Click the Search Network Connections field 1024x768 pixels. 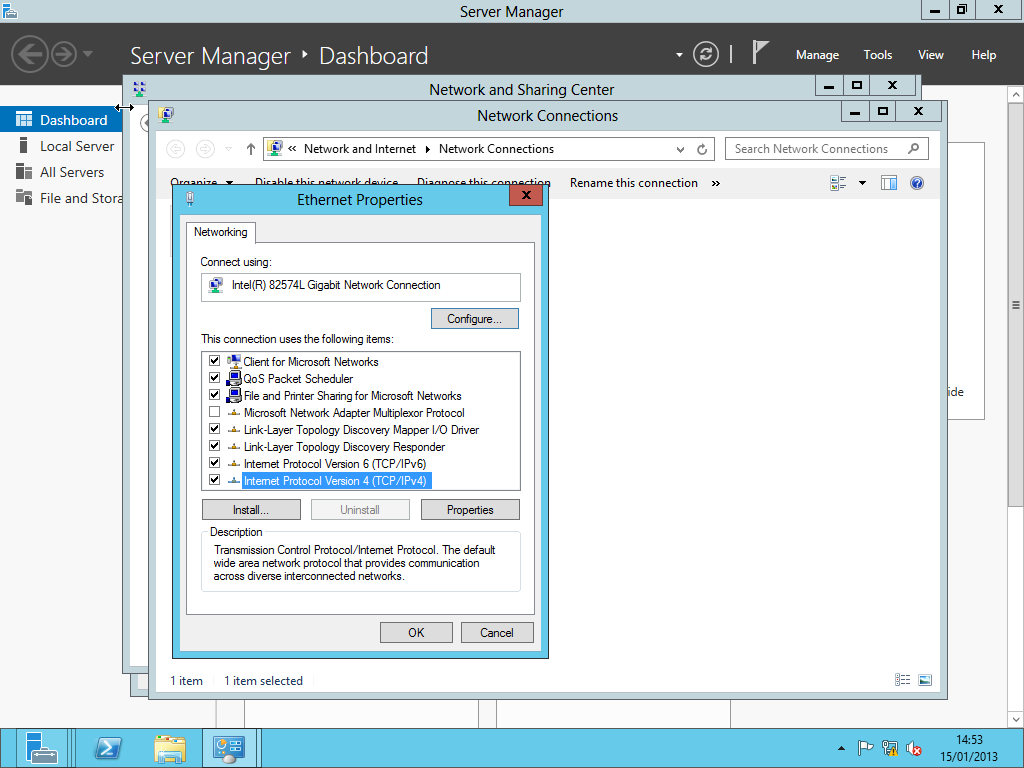(x=815, y=149)
